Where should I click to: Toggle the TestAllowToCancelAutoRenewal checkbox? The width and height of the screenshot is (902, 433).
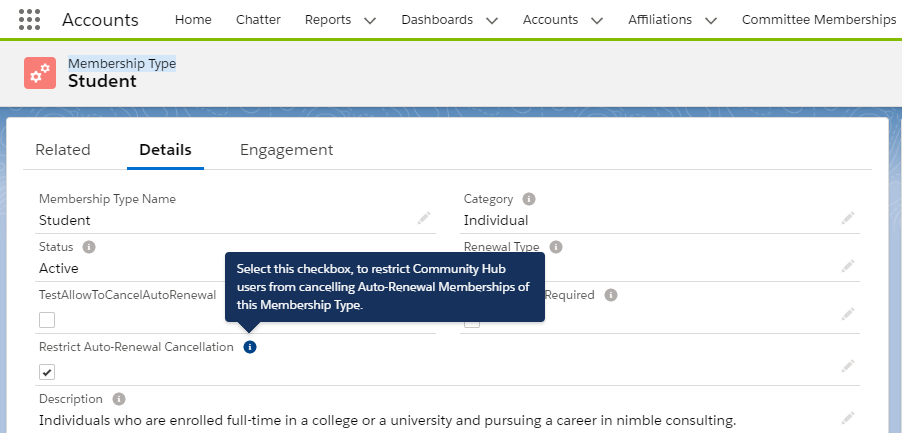coord(47,320)
